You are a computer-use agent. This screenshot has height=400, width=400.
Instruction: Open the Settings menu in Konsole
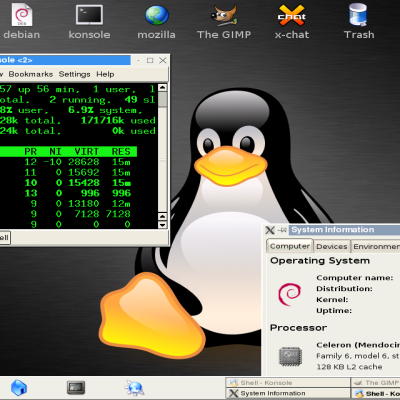coord(74,74)
